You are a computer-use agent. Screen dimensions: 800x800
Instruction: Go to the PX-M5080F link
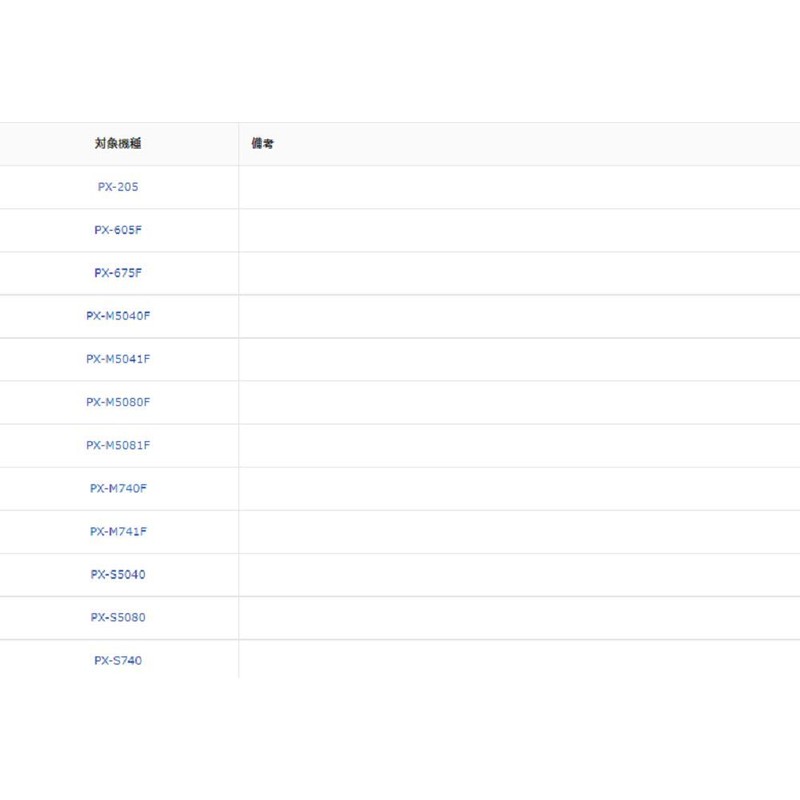click(118, 402)
